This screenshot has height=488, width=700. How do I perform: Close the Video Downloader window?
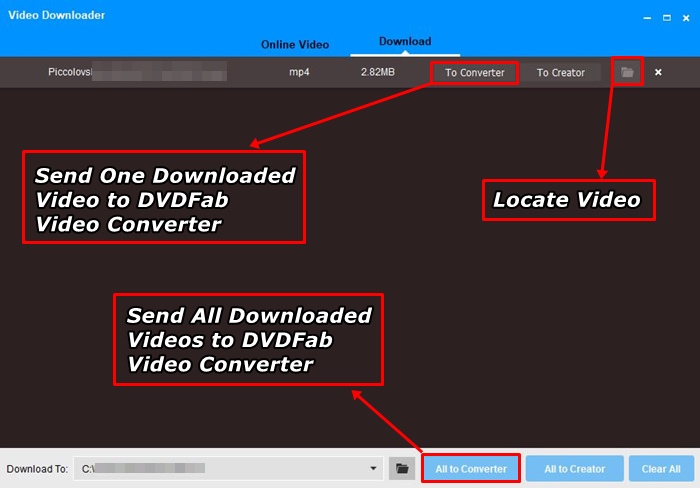(x=682, y=16)
